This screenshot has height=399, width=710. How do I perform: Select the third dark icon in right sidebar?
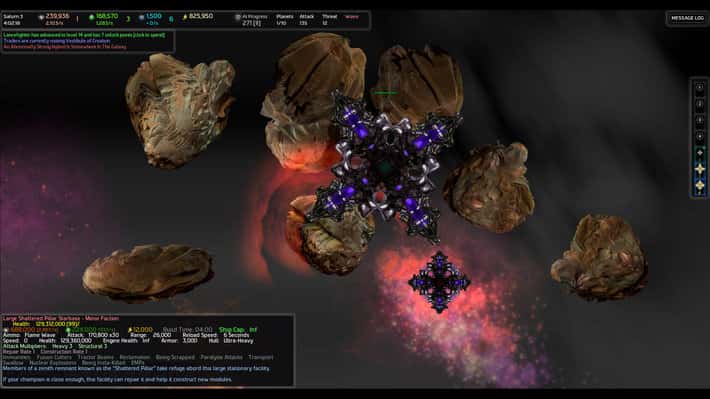700,120
